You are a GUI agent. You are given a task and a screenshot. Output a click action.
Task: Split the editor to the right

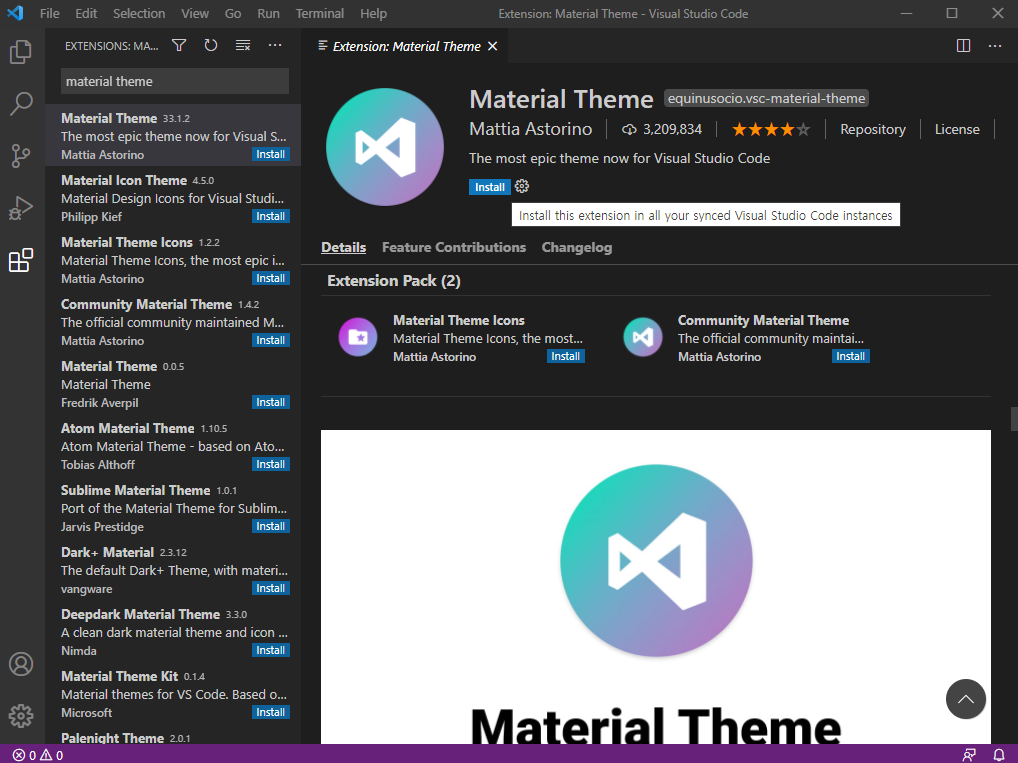click(x=963, y=45)
